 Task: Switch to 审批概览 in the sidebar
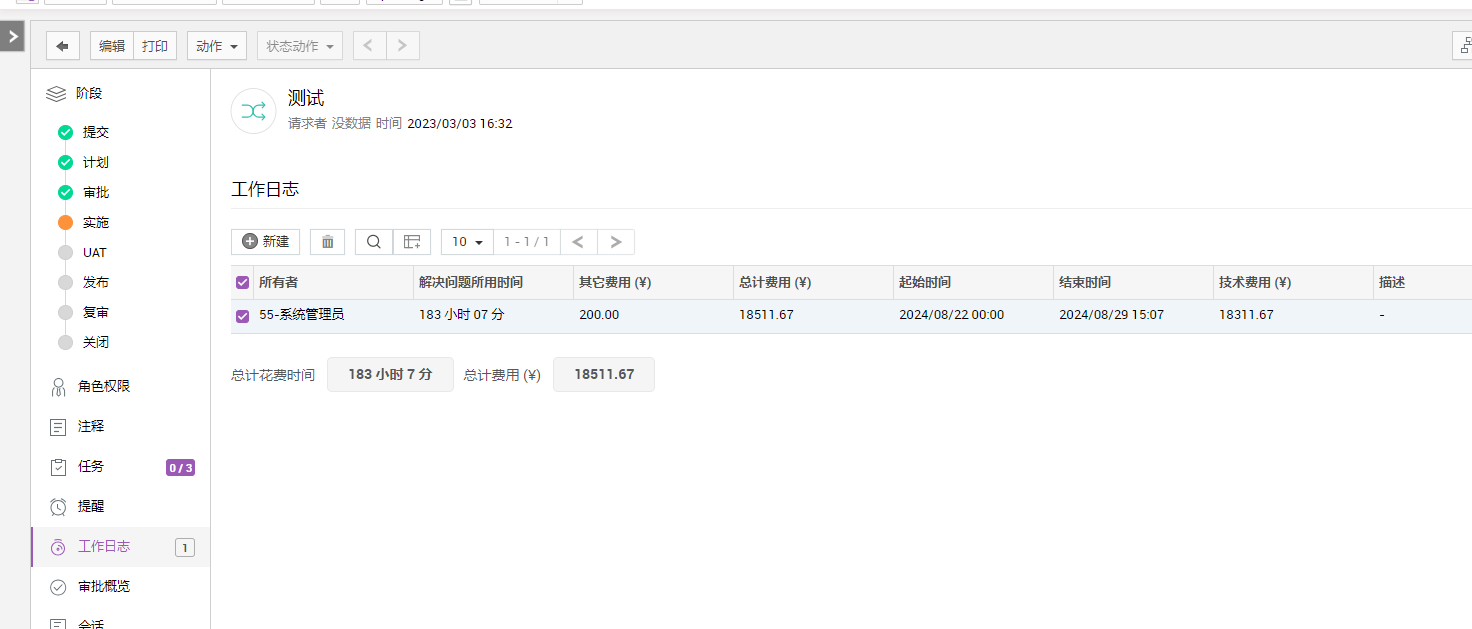104,587
